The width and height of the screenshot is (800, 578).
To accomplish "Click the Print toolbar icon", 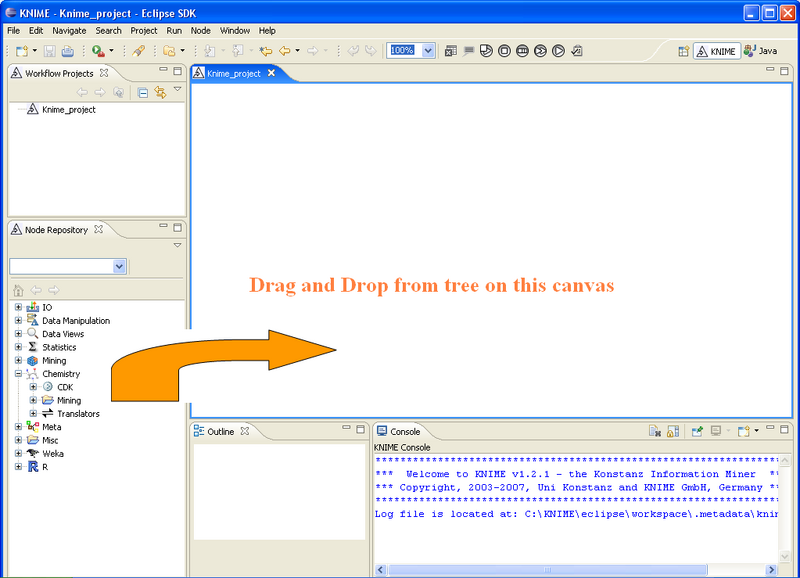I will [x=67, y=51].
